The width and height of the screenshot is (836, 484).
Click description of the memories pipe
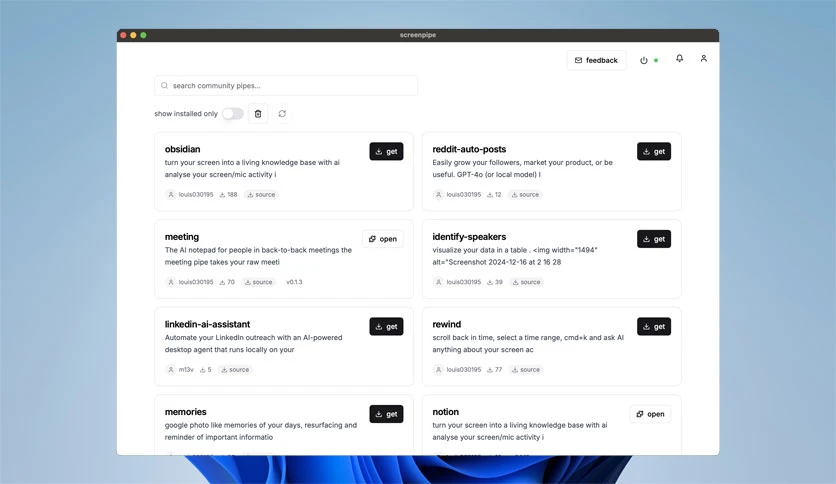pos(261,431)
